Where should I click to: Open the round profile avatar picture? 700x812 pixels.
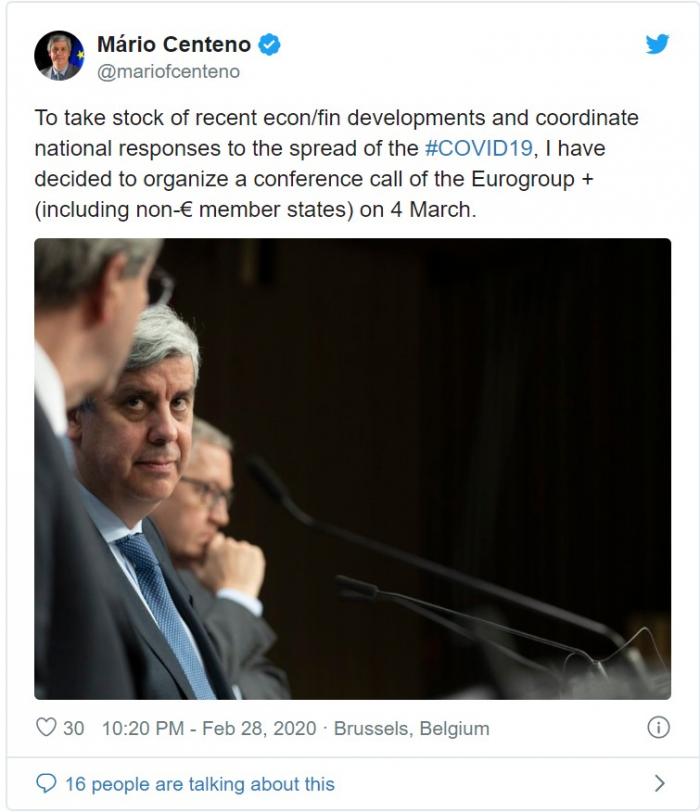(59, 55)
